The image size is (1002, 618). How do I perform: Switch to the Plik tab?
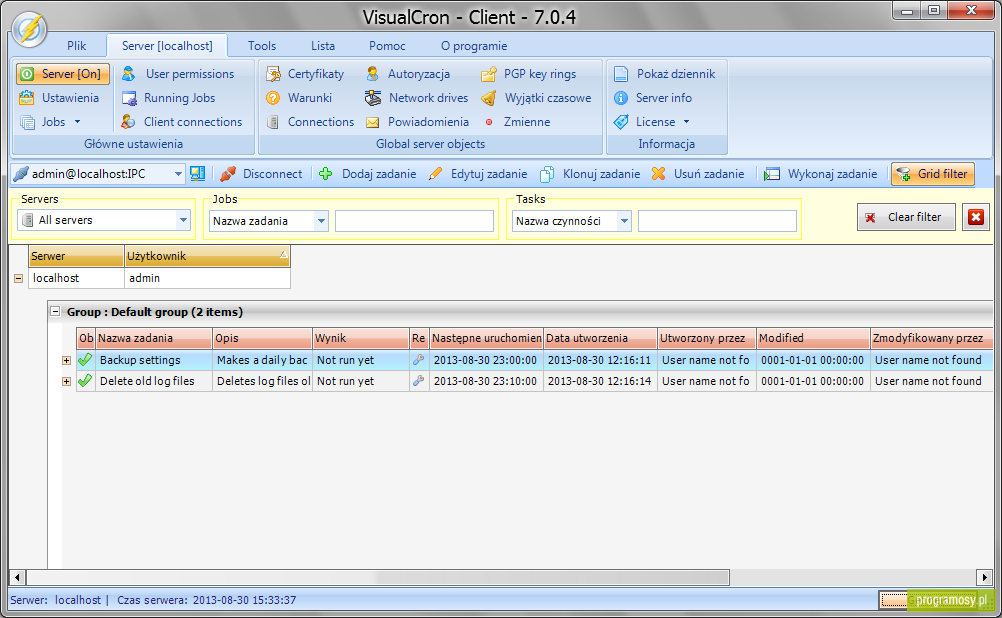click(76, 46)
